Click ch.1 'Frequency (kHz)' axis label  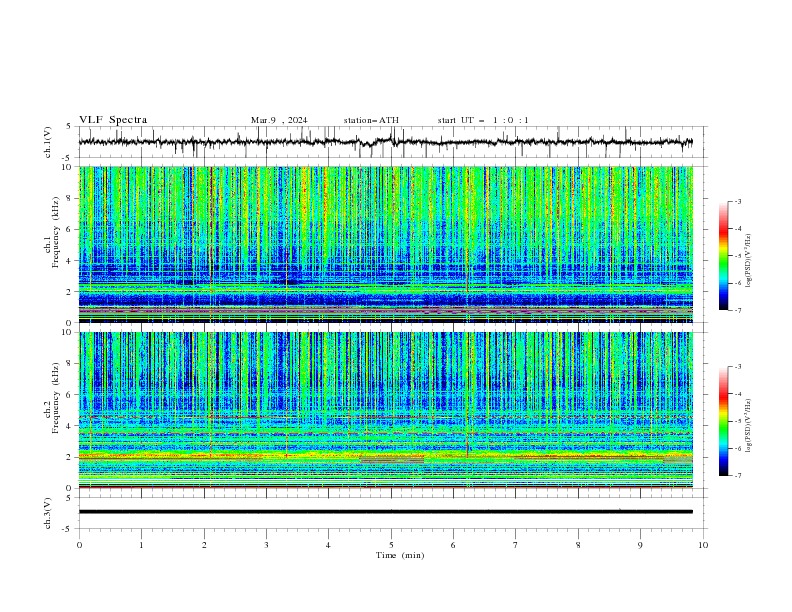[56, 232]
